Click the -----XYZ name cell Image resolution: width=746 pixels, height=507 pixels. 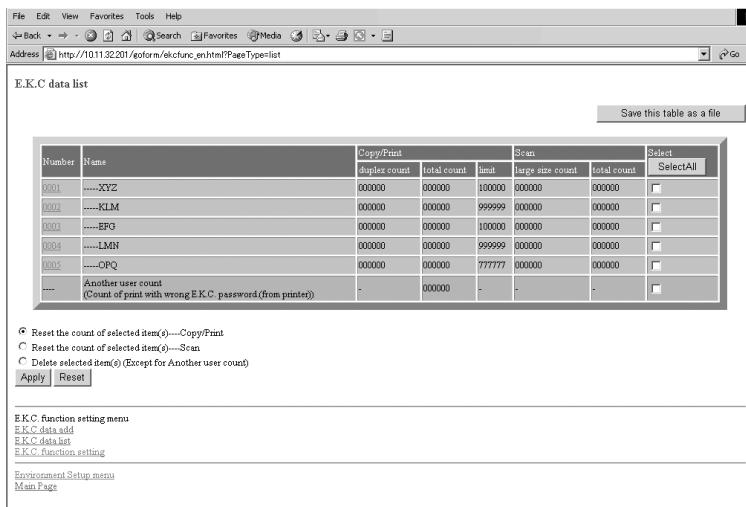(218, 188)
